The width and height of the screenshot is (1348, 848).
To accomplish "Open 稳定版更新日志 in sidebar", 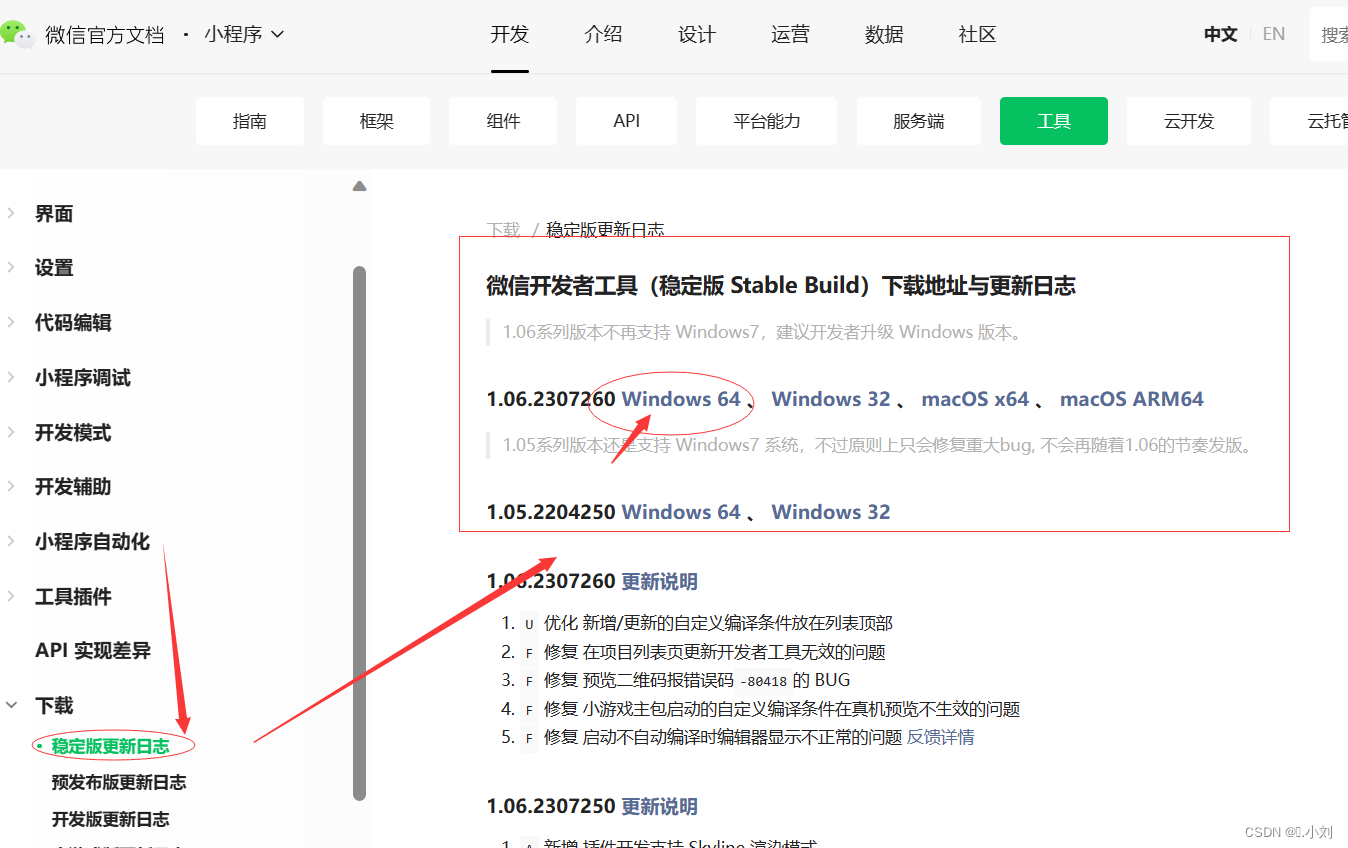I will [111, 746].
